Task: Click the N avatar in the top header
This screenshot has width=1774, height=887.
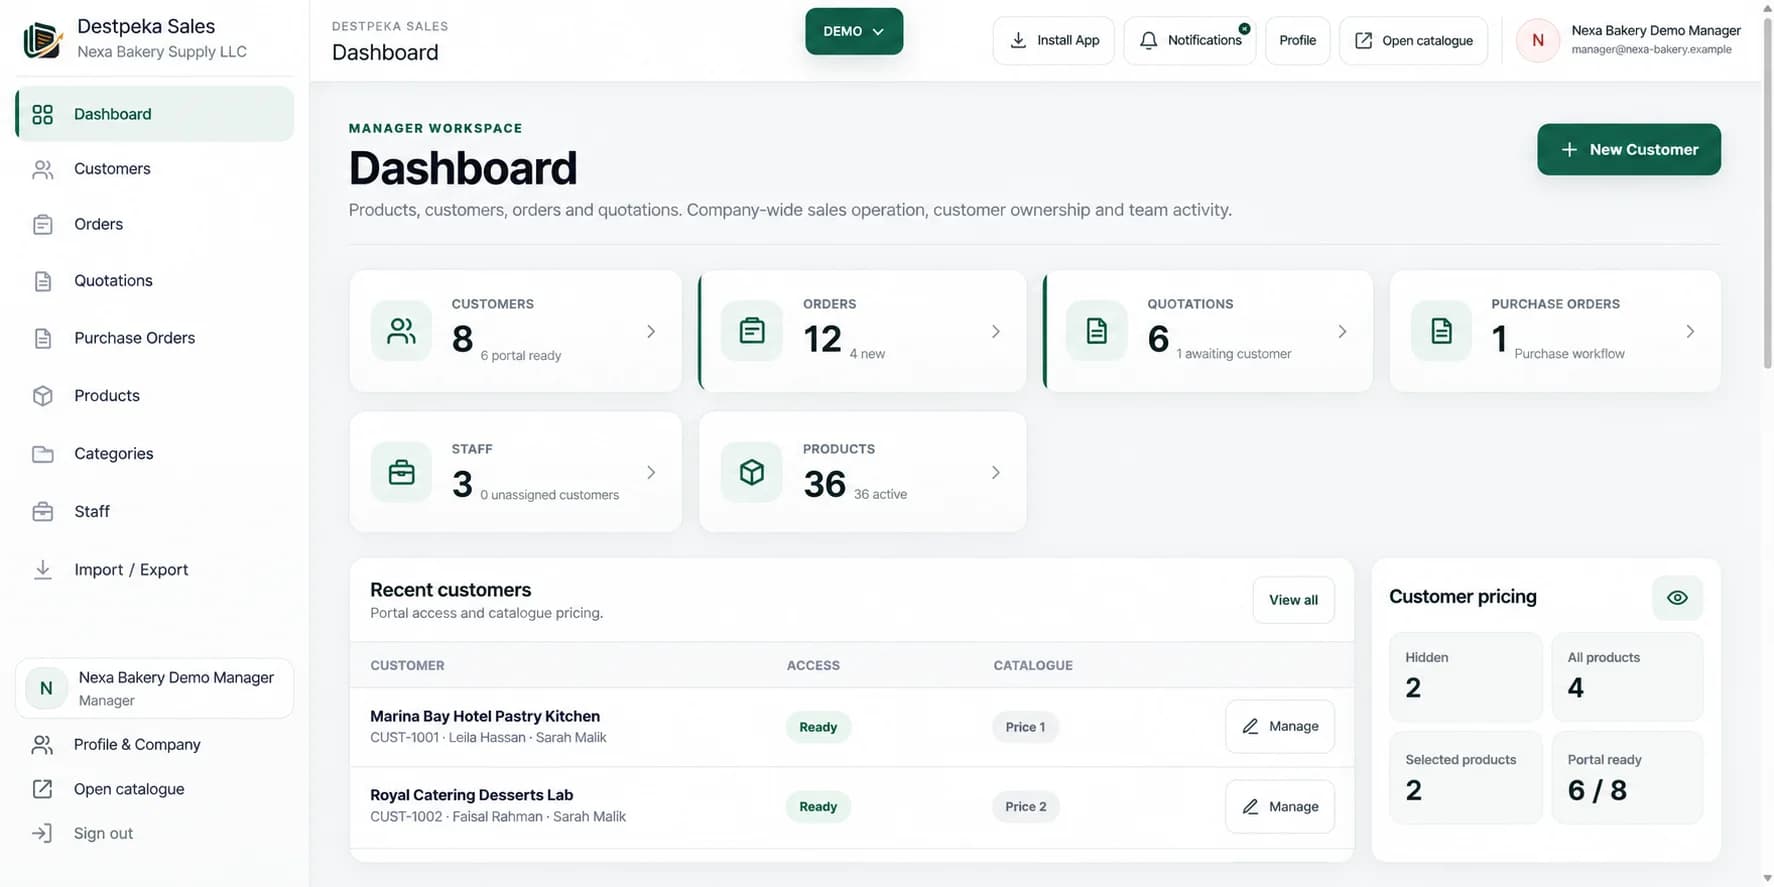Action: click(x=1538, y=40)
